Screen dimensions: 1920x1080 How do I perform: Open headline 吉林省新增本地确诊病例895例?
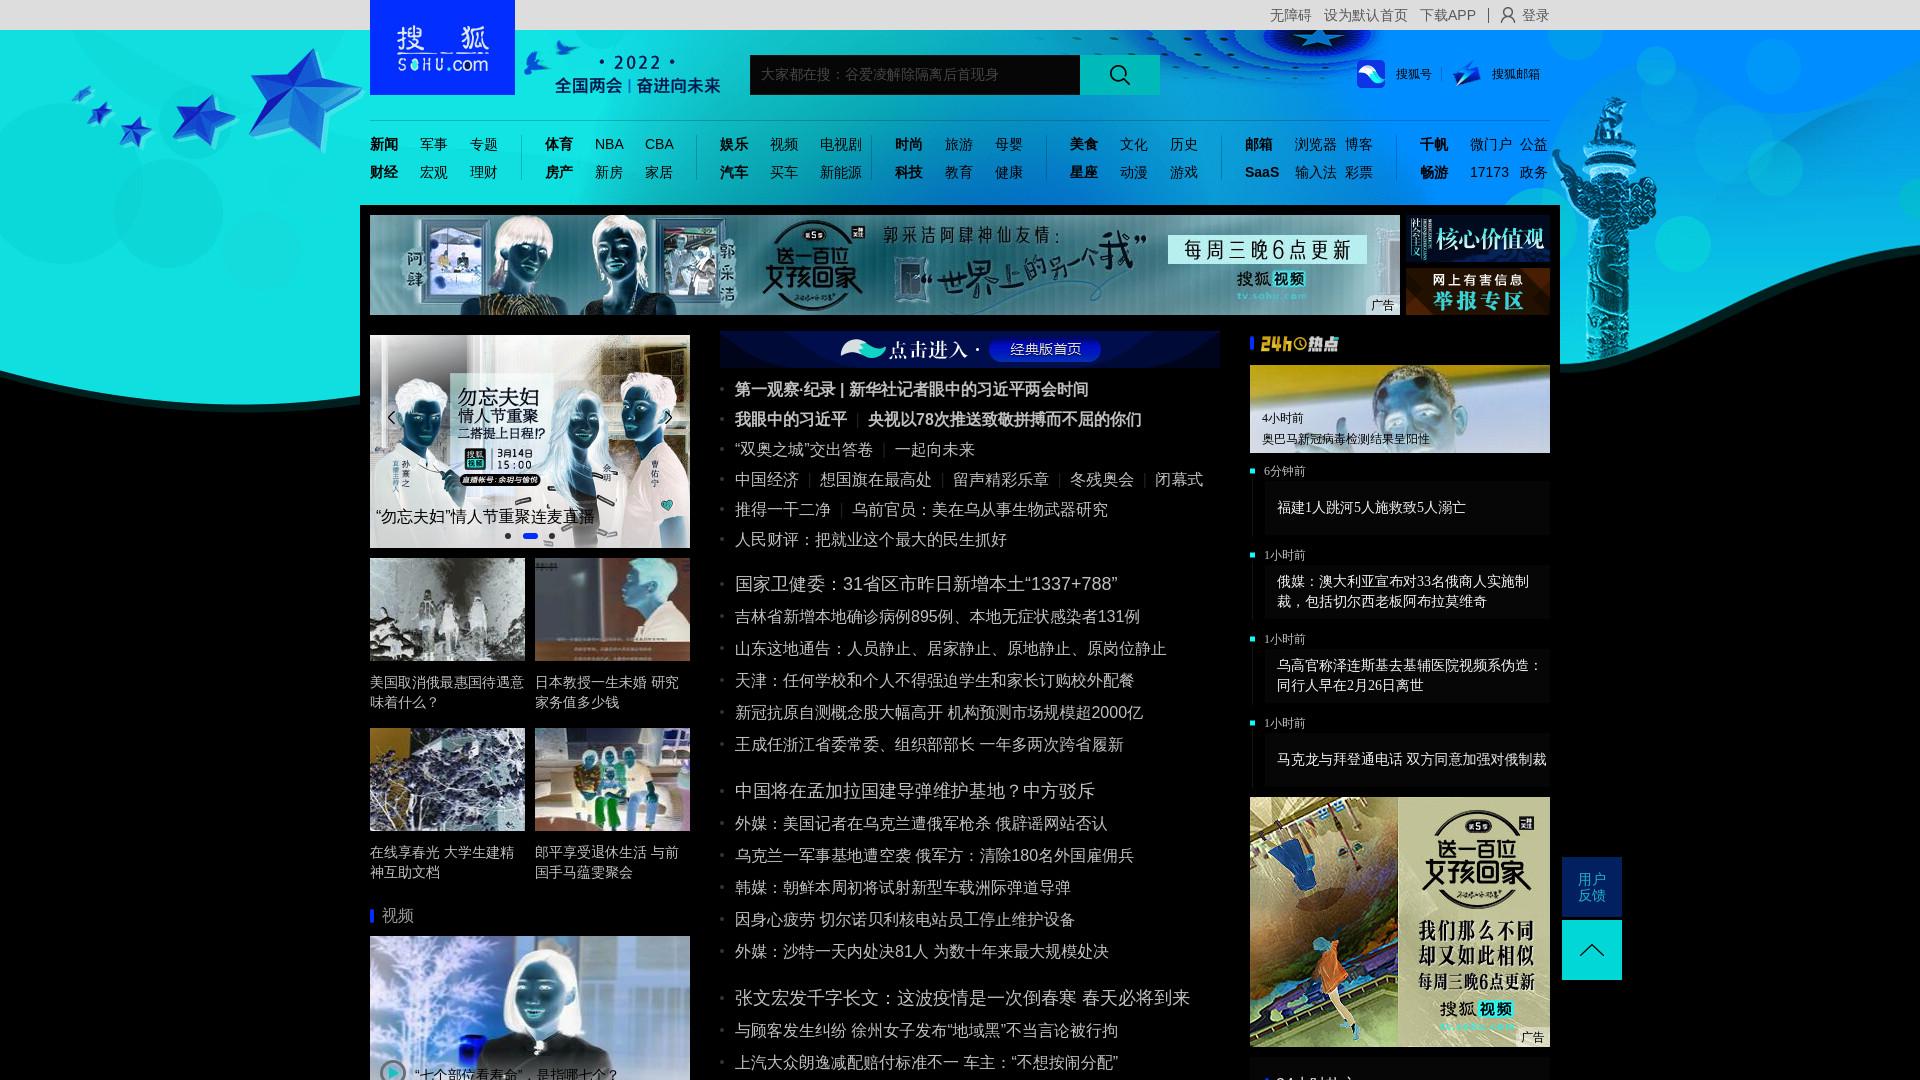937,616
